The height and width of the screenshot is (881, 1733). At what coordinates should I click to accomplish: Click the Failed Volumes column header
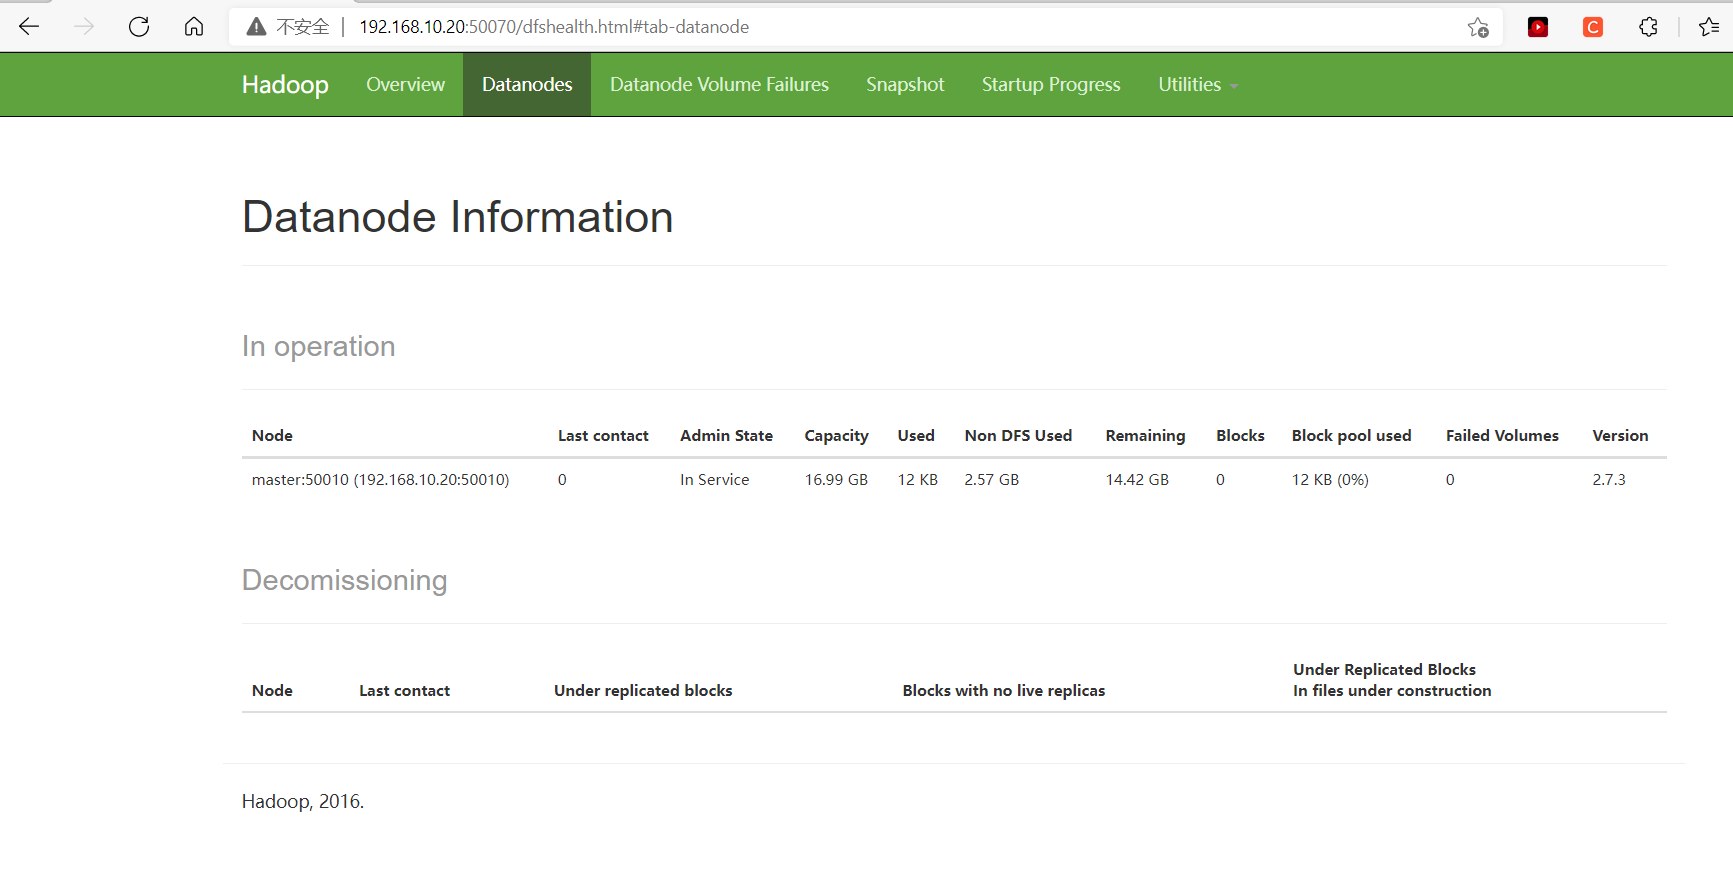[1502, 436]
